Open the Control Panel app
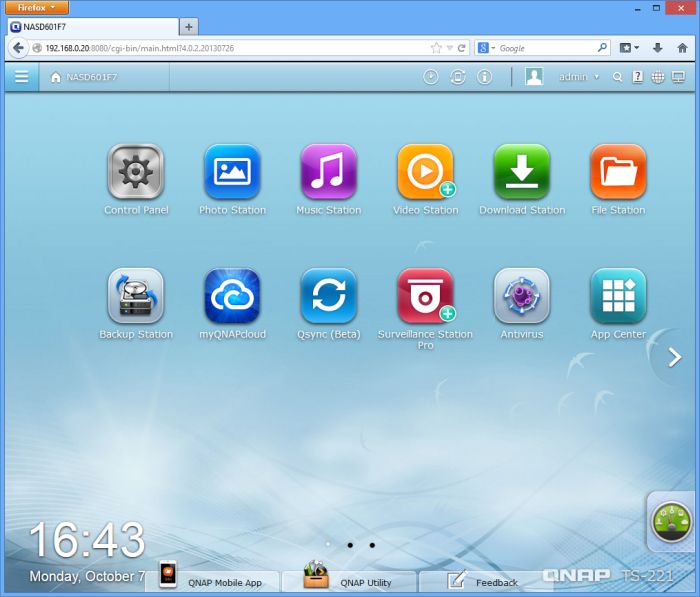 point(136,172)
